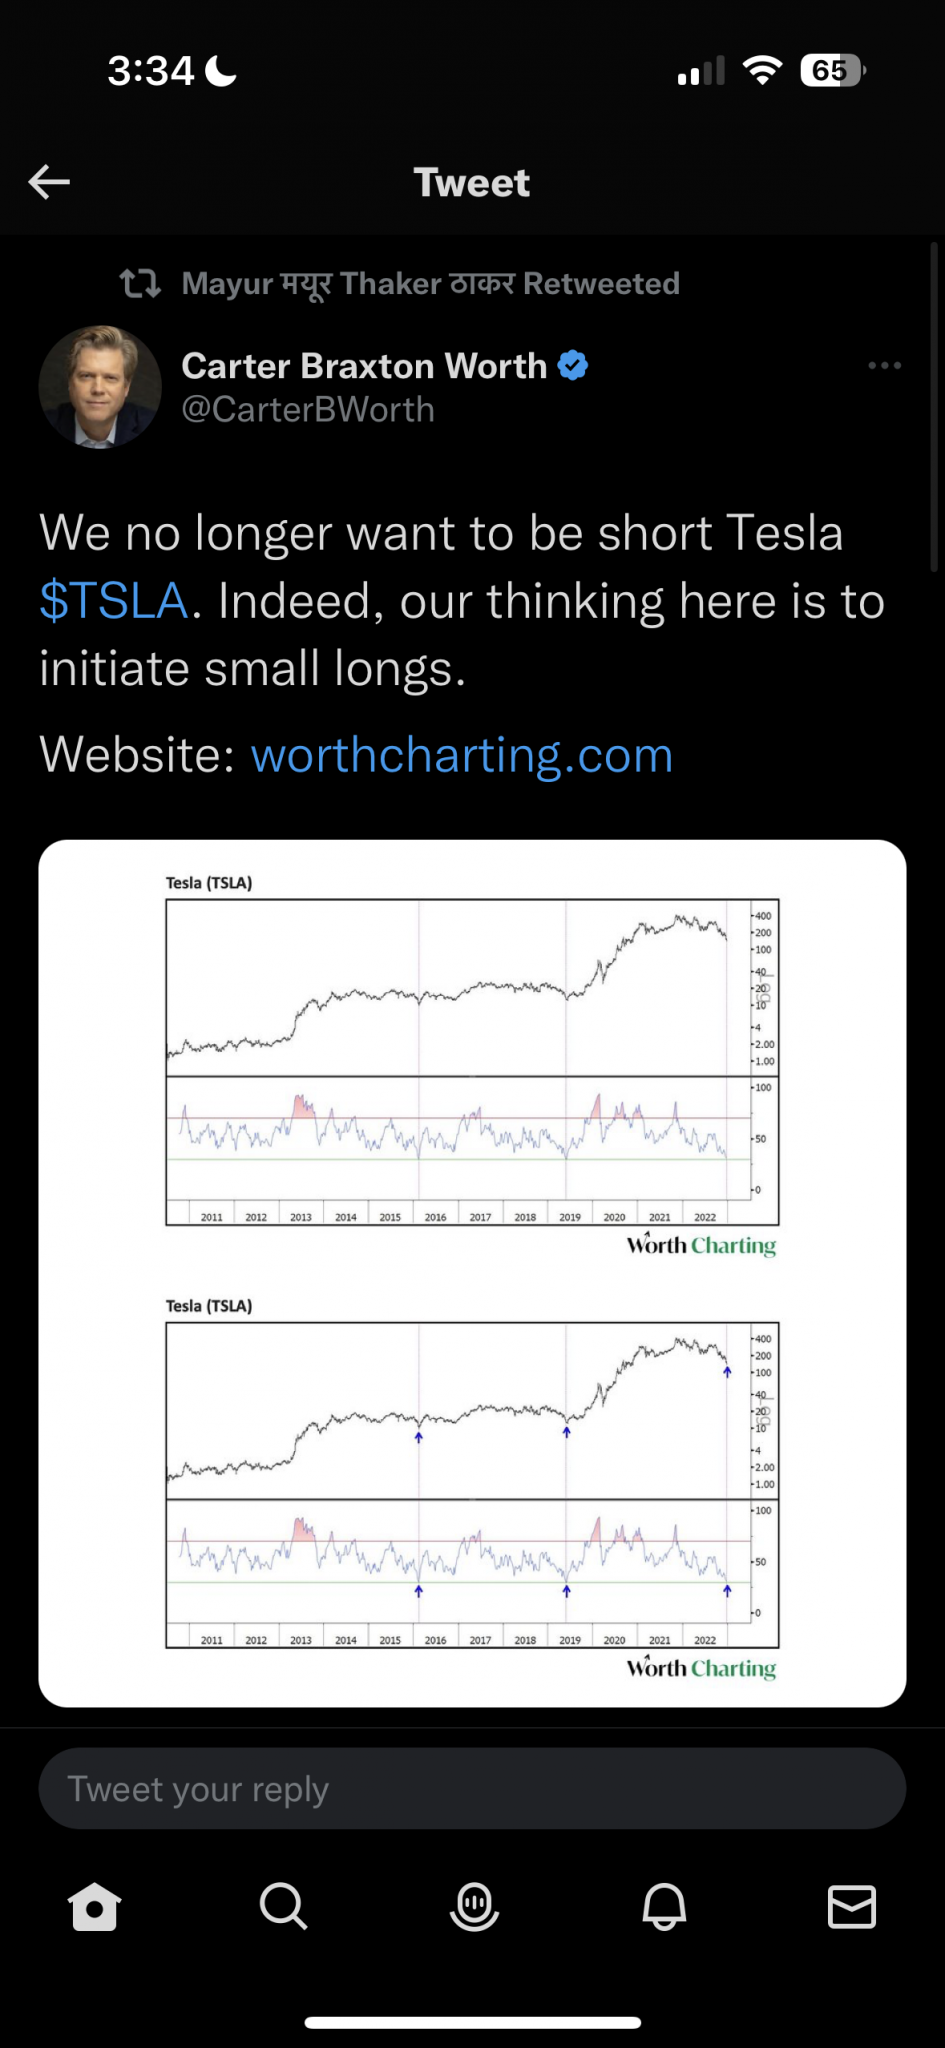Viewport: 945px width, 2048px height.
Task: Open the worthcharting.com link
Action: point(462,755)
